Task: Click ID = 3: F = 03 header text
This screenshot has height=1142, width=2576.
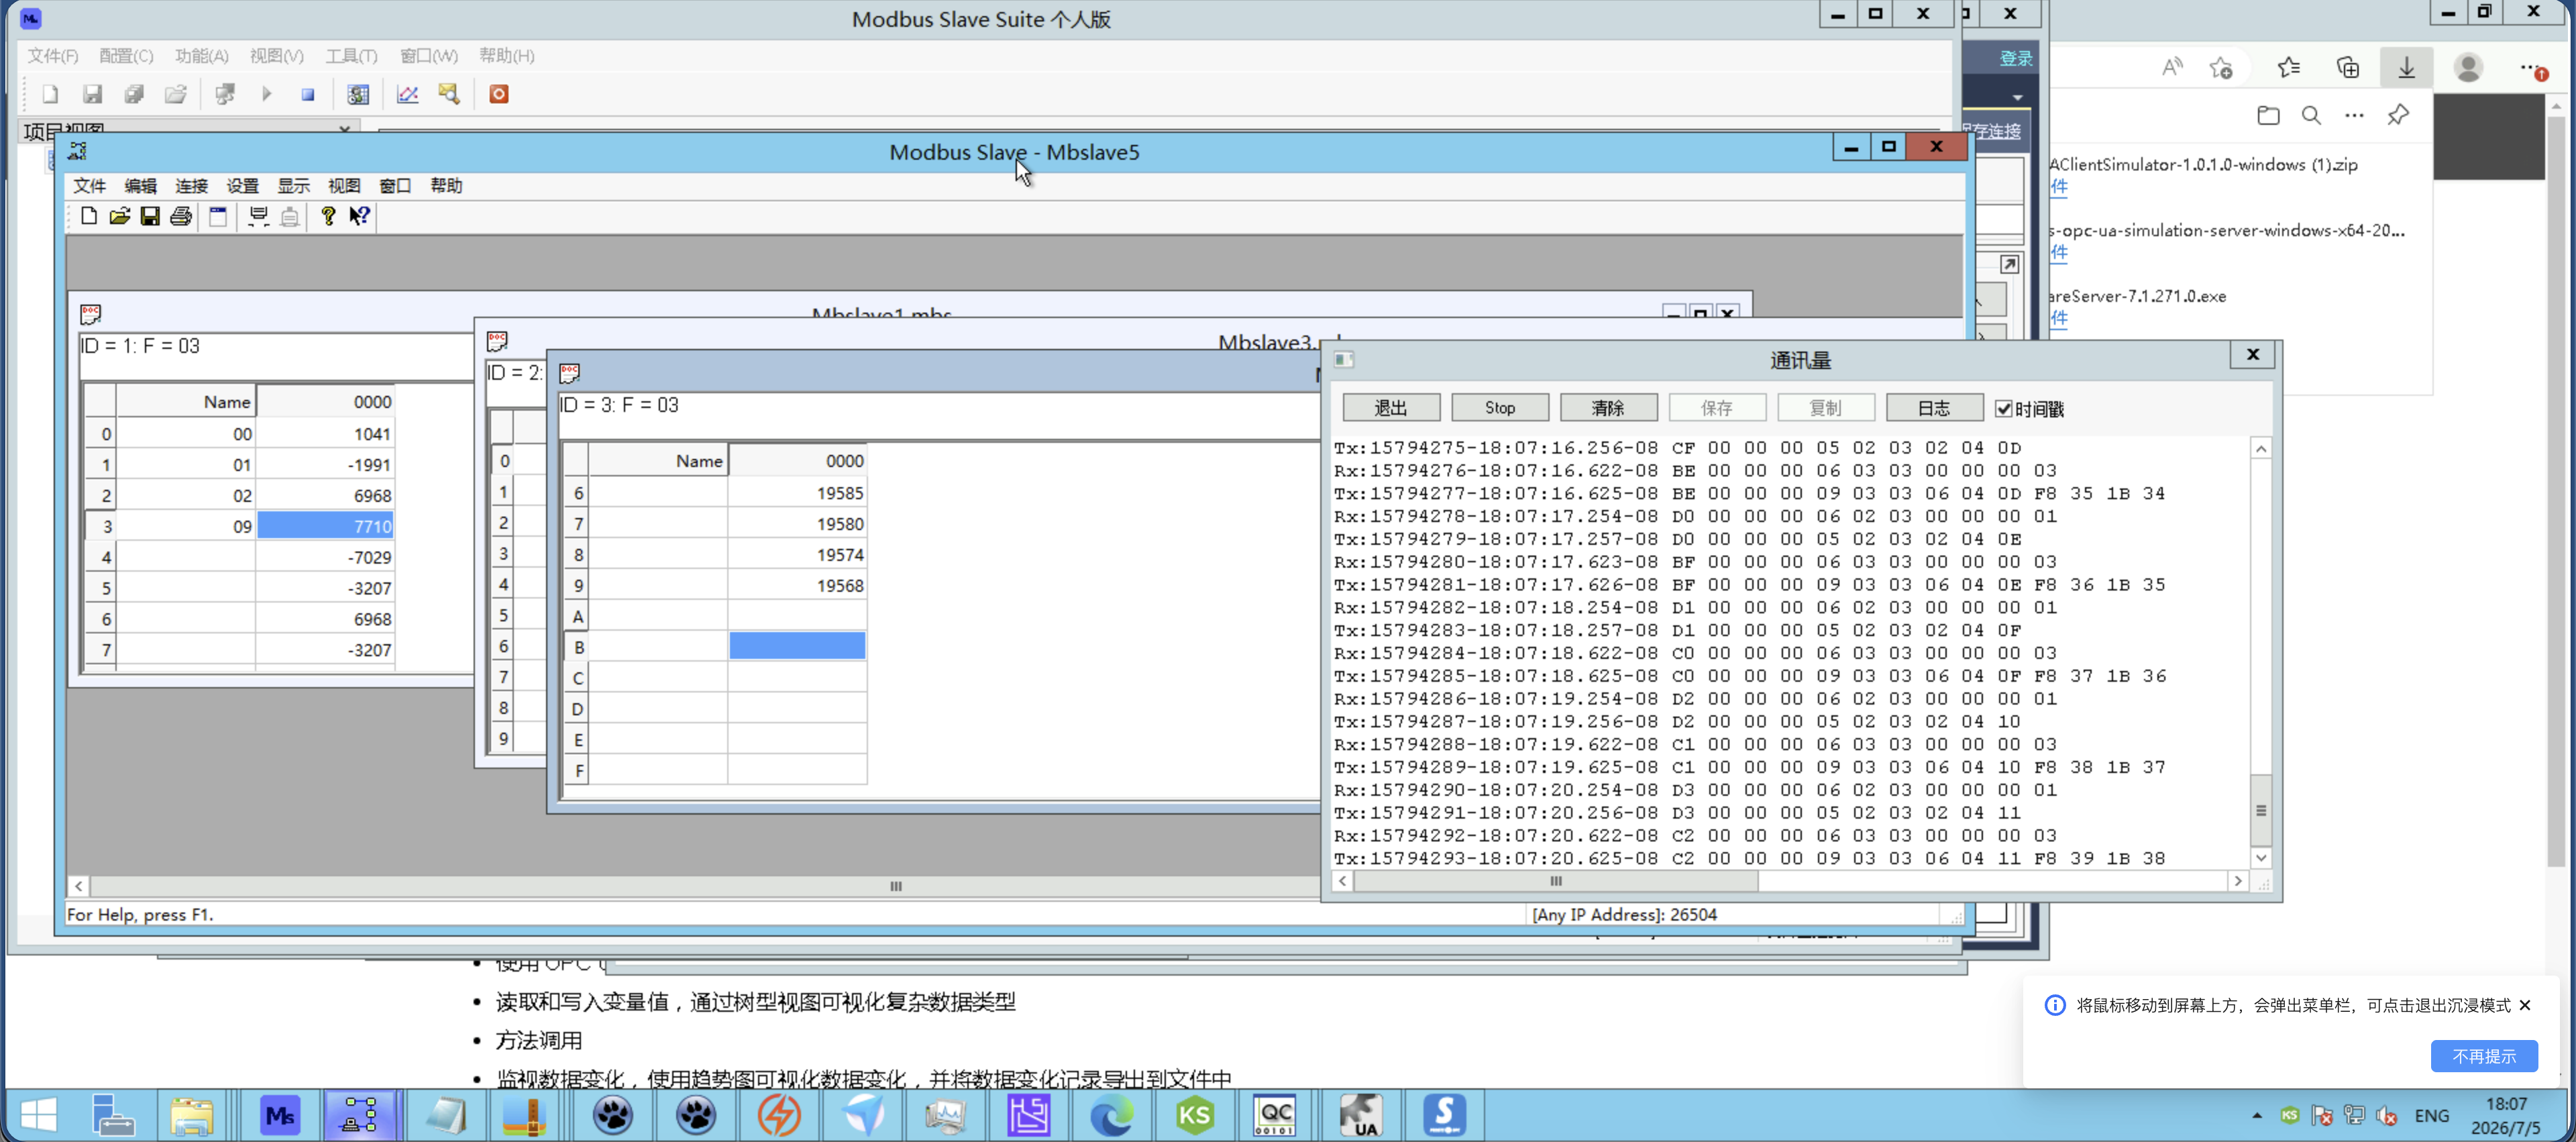Action: (x=619, y=405)
